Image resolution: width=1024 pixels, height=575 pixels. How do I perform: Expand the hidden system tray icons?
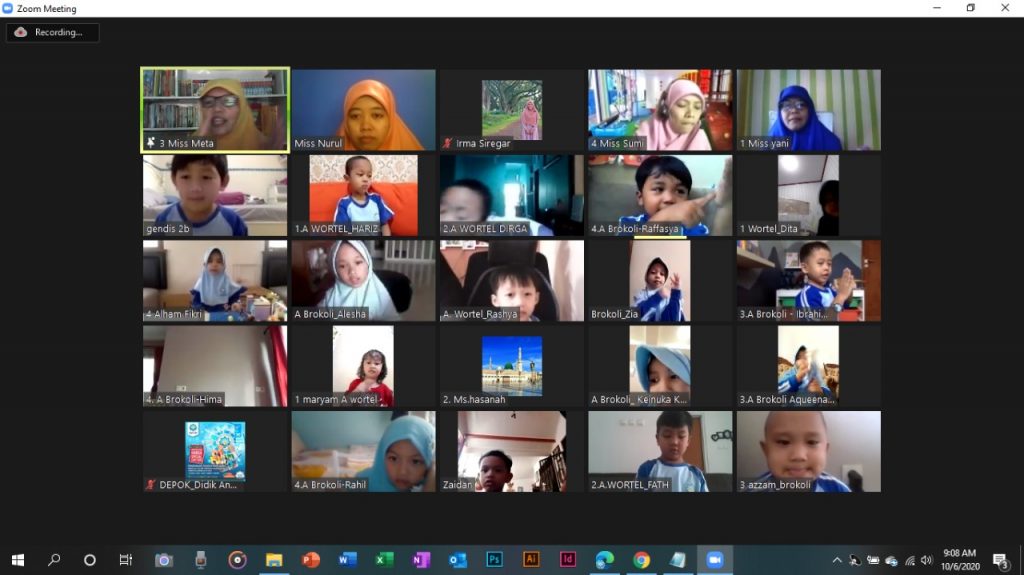coord(837,560)
